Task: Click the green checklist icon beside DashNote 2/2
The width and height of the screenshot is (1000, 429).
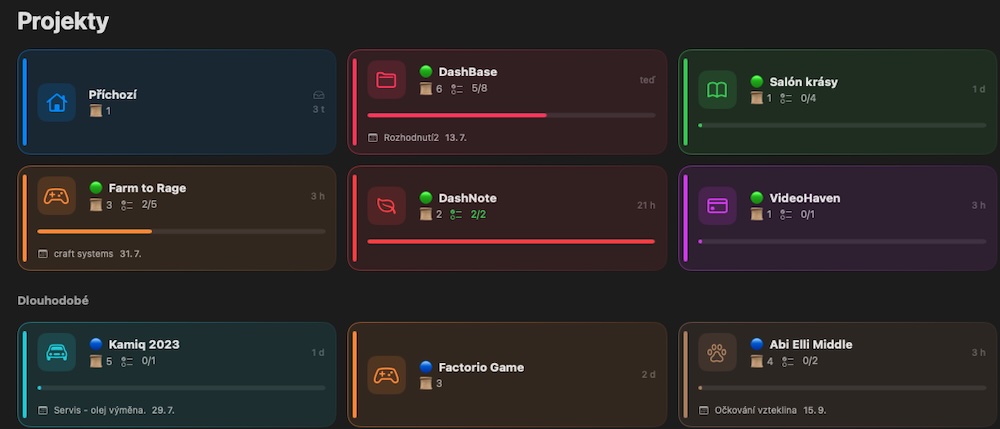Action: (x=457, y=215)
